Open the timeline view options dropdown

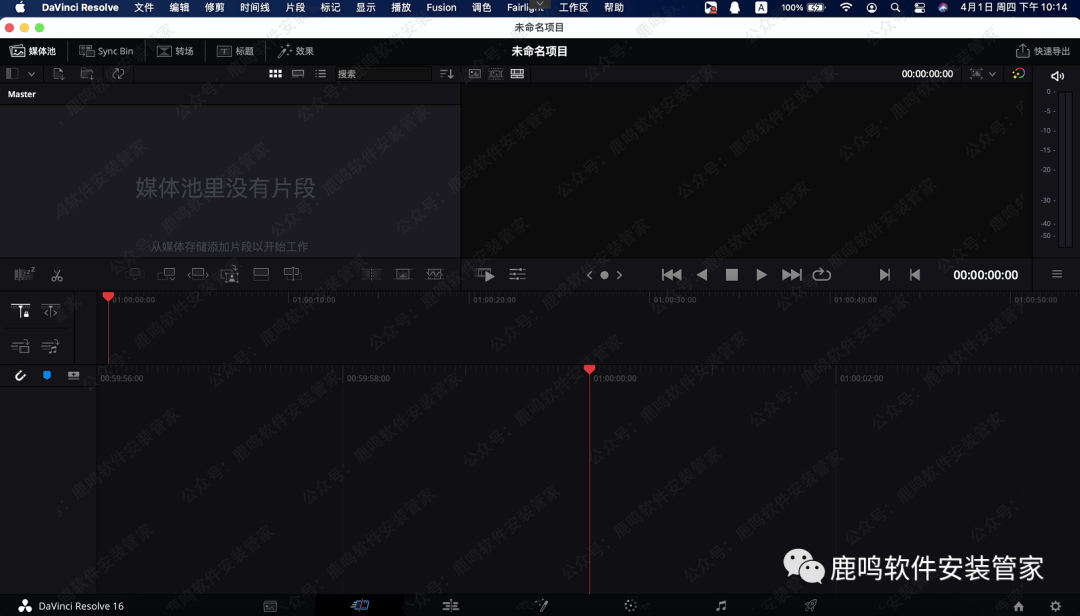coord(1056,274)
